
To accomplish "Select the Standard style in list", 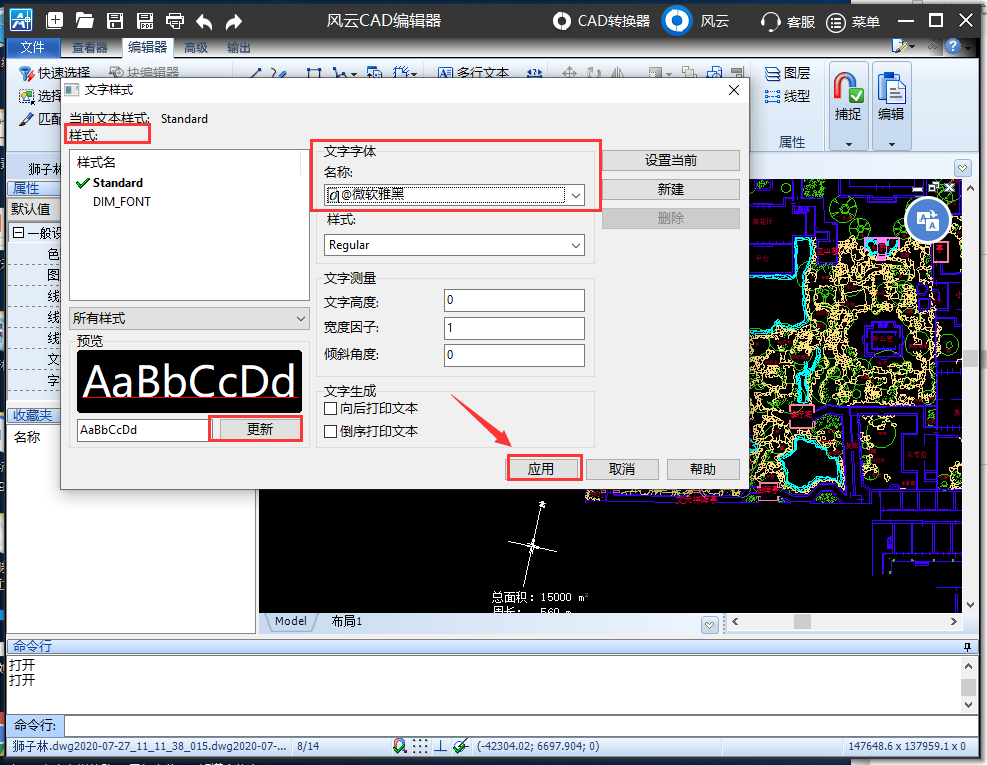I will (118, 183).
